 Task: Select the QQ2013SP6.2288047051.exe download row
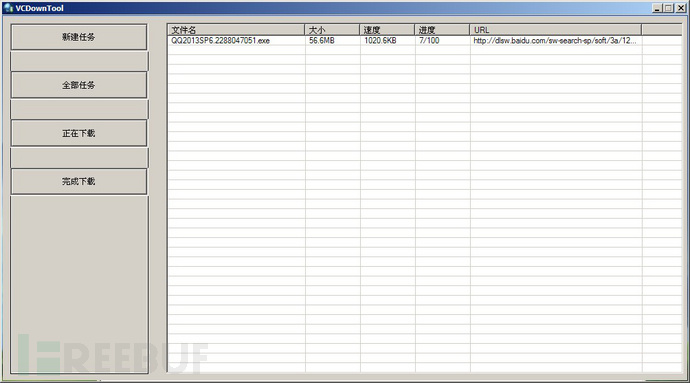point(425,41)
